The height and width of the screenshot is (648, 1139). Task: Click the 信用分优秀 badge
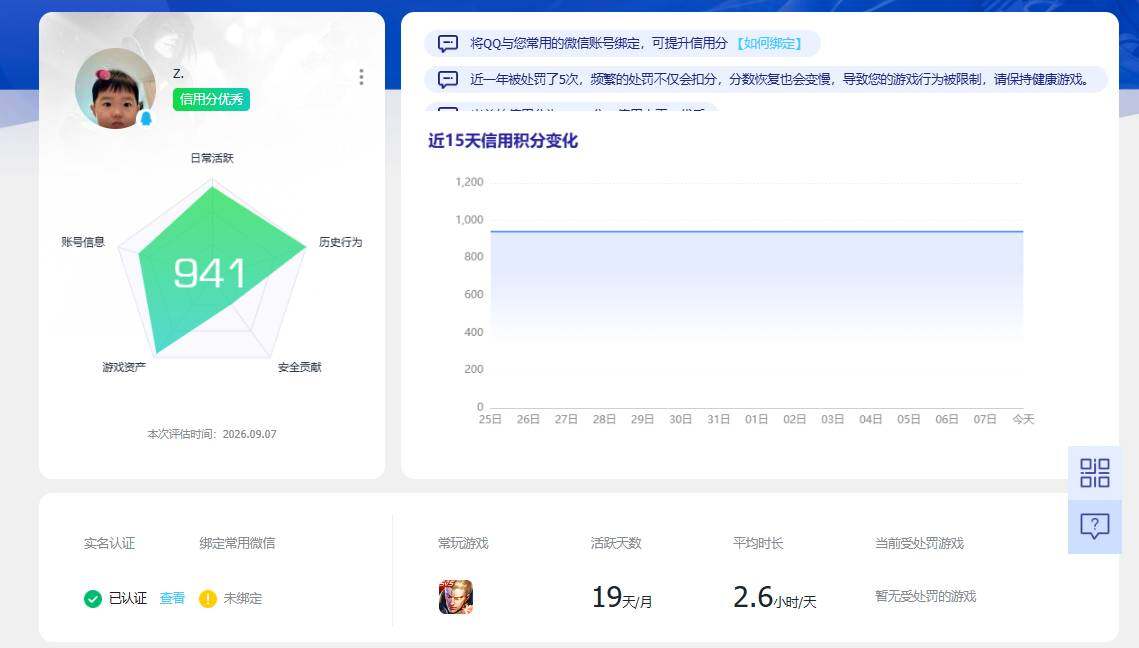click(x=211, y=100)
